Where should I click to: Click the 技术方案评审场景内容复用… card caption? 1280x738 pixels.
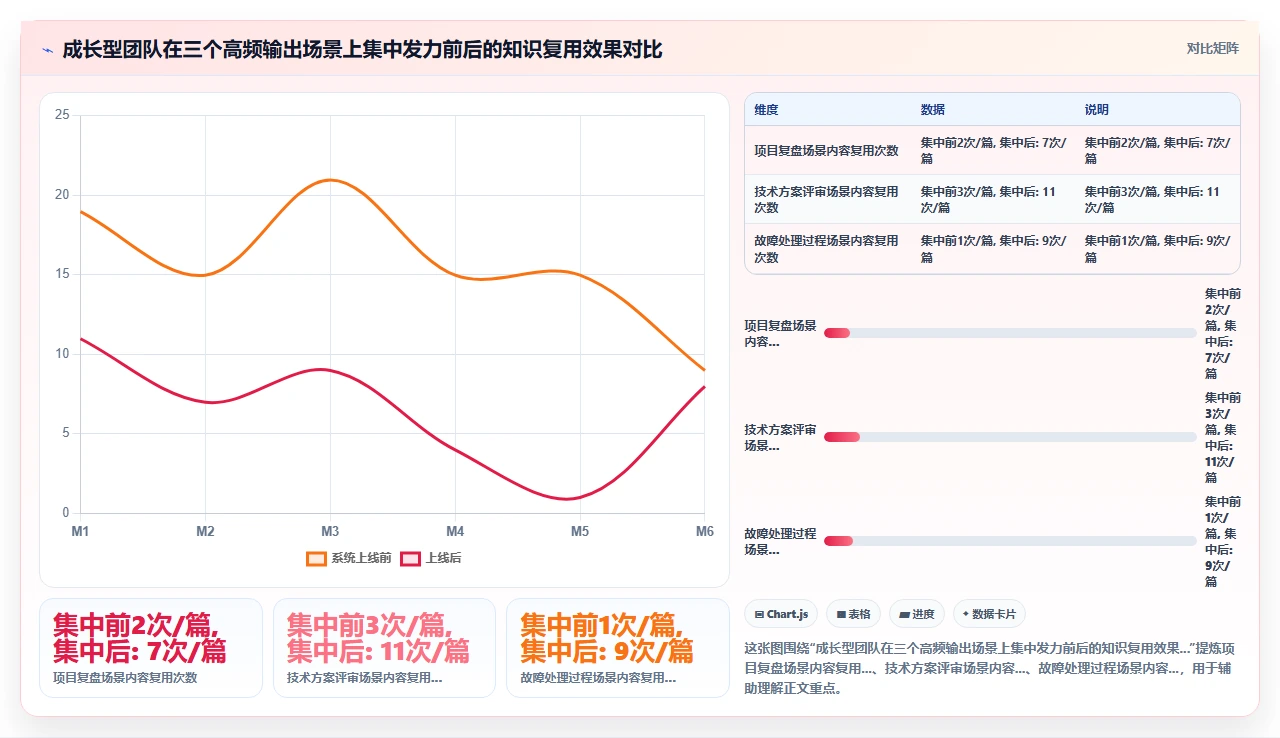364,678
